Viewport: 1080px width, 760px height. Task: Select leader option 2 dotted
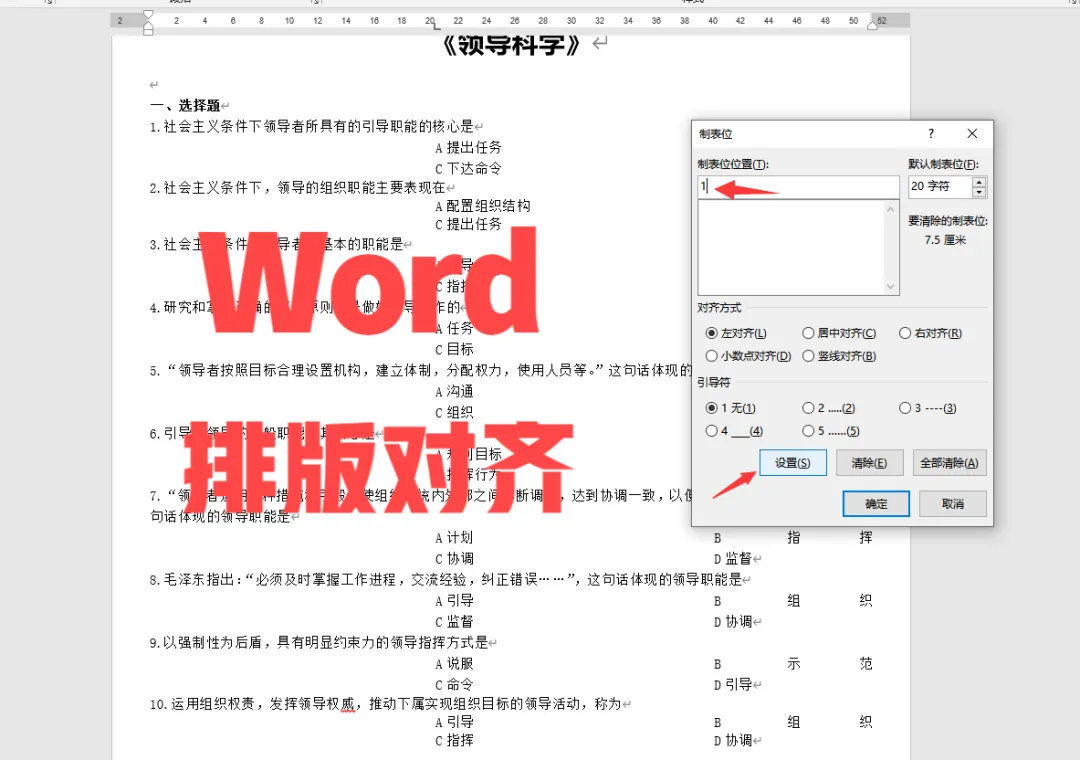[x=829, y=409]
